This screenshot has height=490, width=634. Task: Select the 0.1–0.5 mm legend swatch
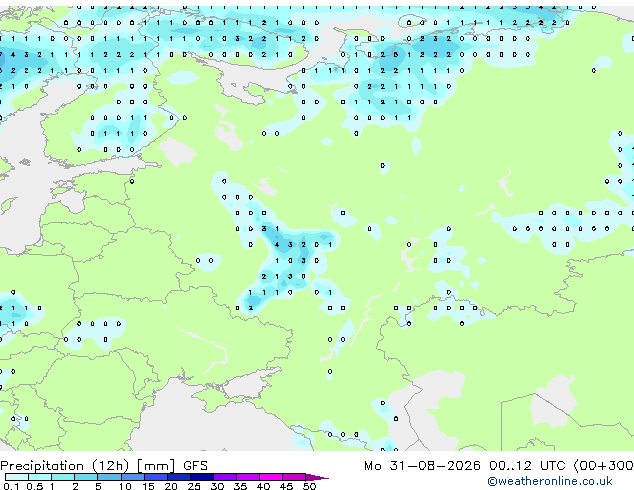click(x=17, y=477)
